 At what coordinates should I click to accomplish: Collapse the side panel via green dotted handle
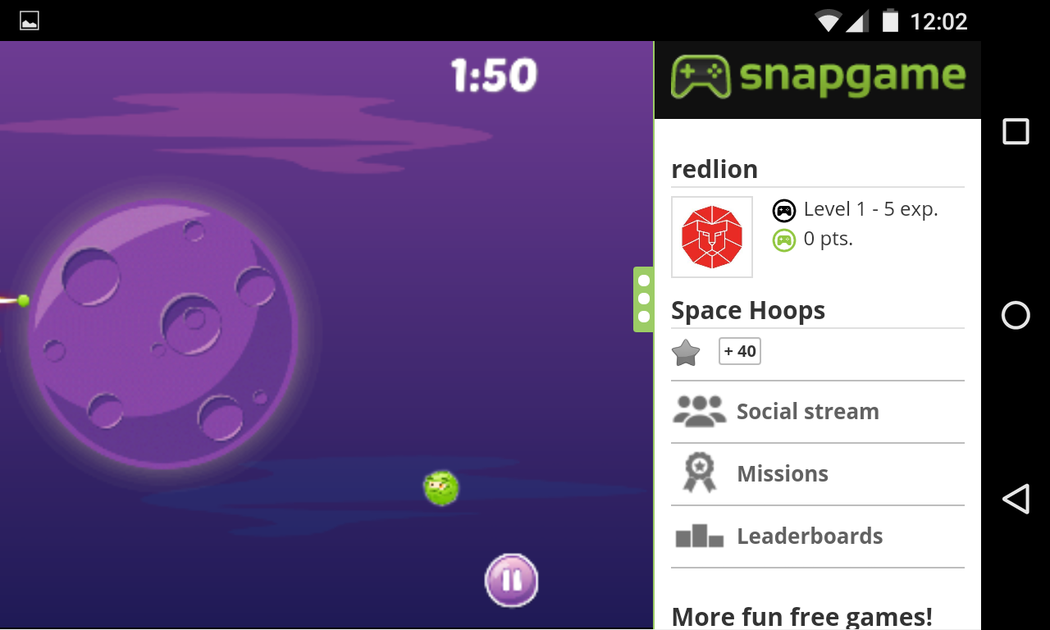pyautogui.click(x=644, y=299)
